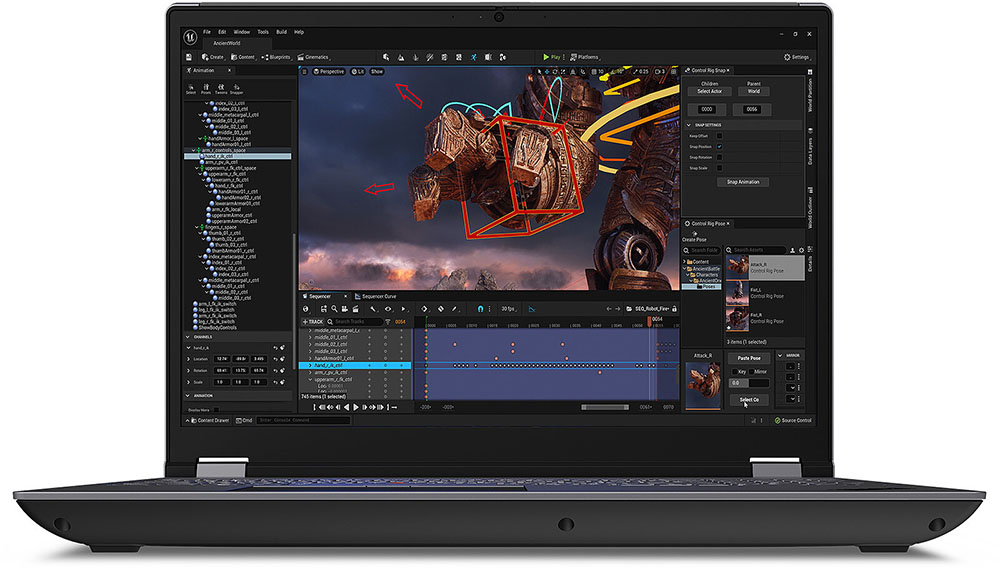Viewport: 1000px width, 568px height.
Task: Toggle grid snap value 10 in viewport
Action: click(x=598, y=72)
